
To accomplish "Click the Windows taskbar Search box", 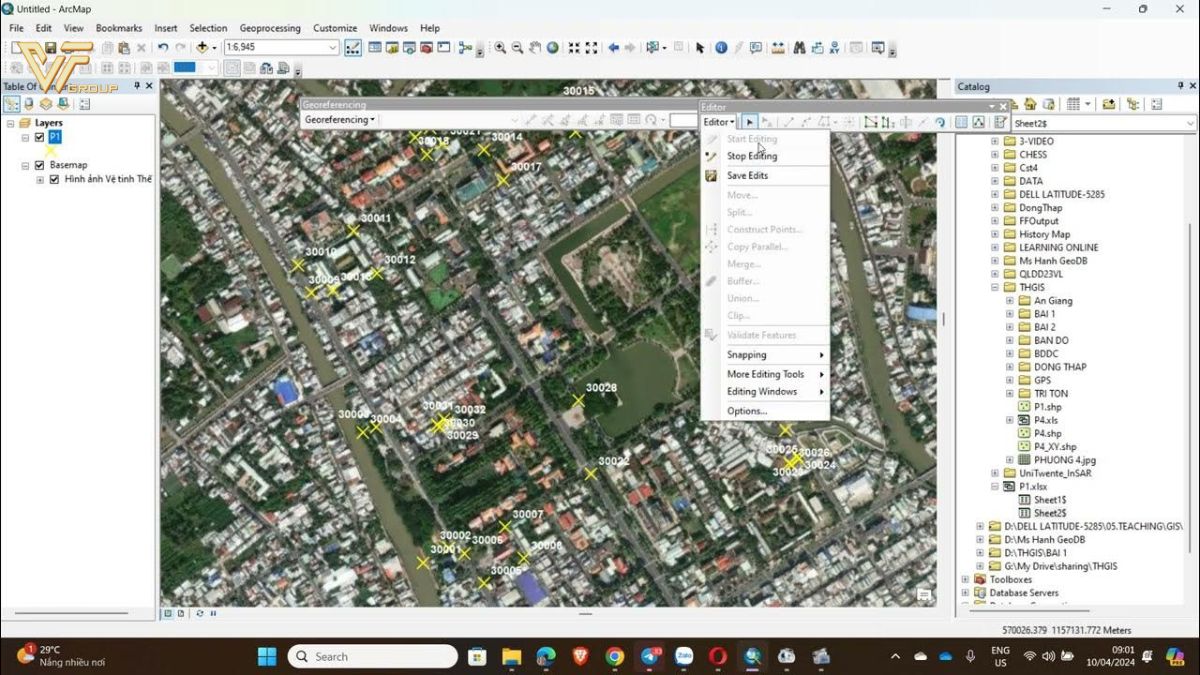I will click(373, 656).
